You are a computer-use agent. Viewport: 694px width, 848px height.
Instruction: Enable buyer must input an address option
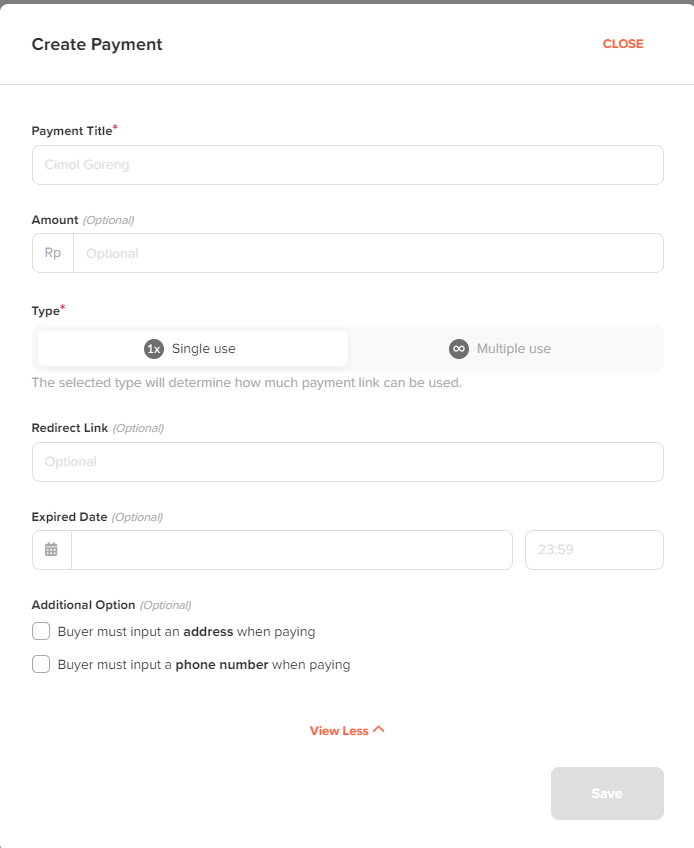(x=41, y=631)
